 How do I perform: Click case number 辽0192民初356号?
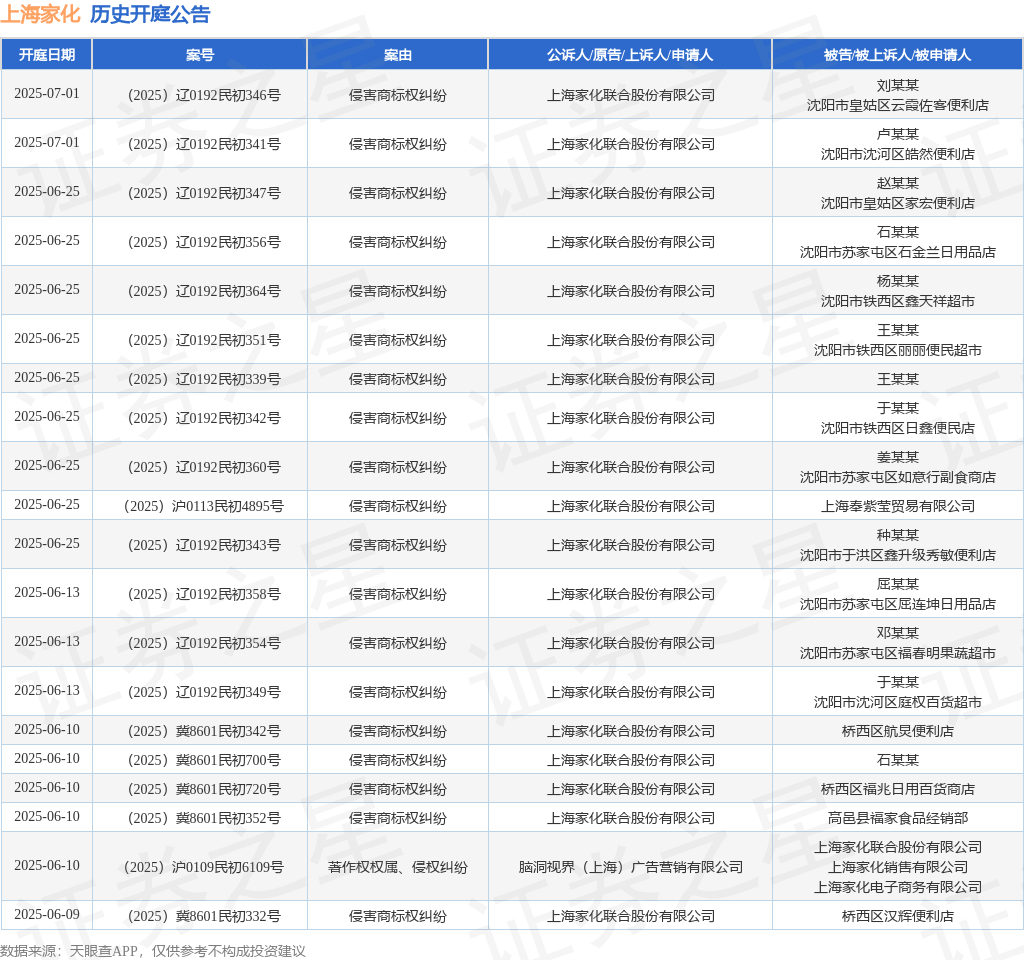(x=204, y=242)
